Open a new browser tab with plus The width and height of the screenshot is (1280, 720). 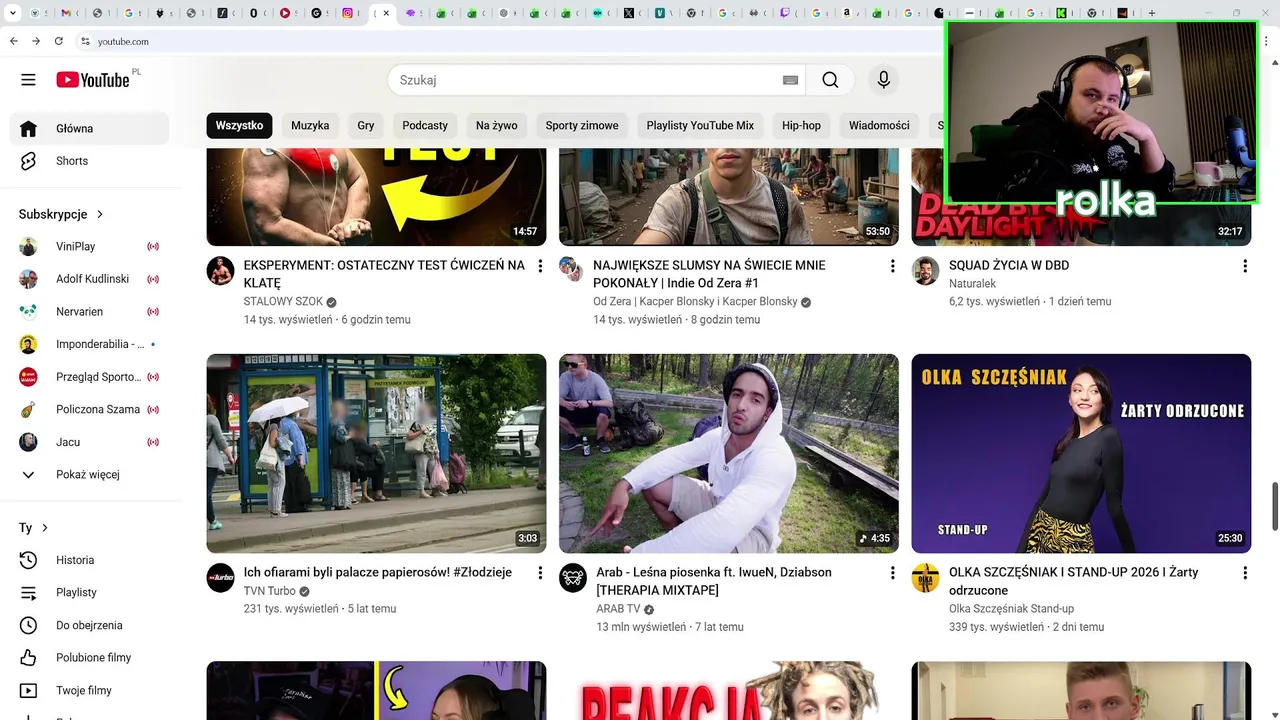(1152, 13)
